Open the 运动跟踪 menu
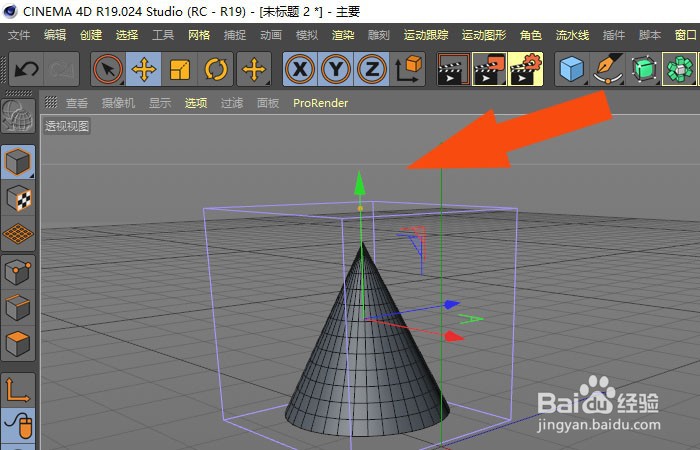The width and height of the screenshot is (700, 450). (x=426, y=35)
